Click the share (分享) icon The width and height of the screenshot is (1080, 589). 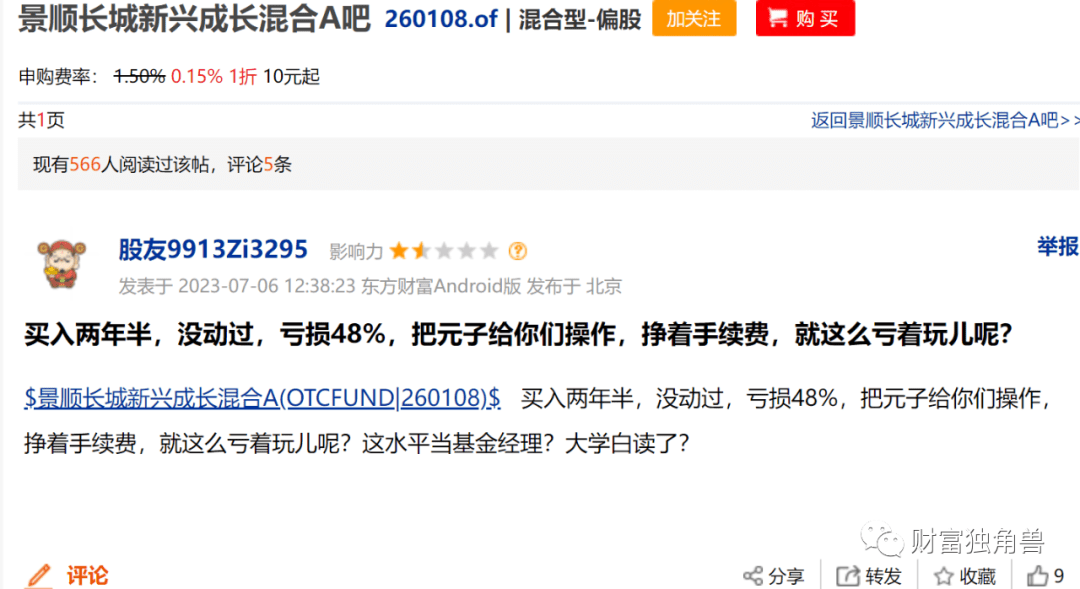pos(752,576)
